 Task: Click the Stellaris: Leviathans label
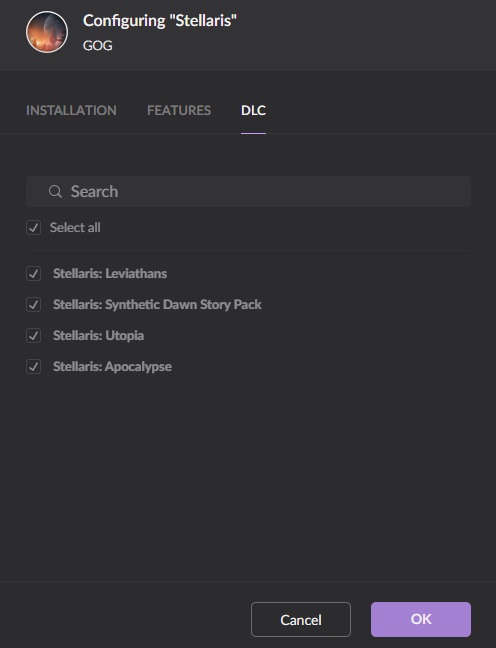[110, 274]
